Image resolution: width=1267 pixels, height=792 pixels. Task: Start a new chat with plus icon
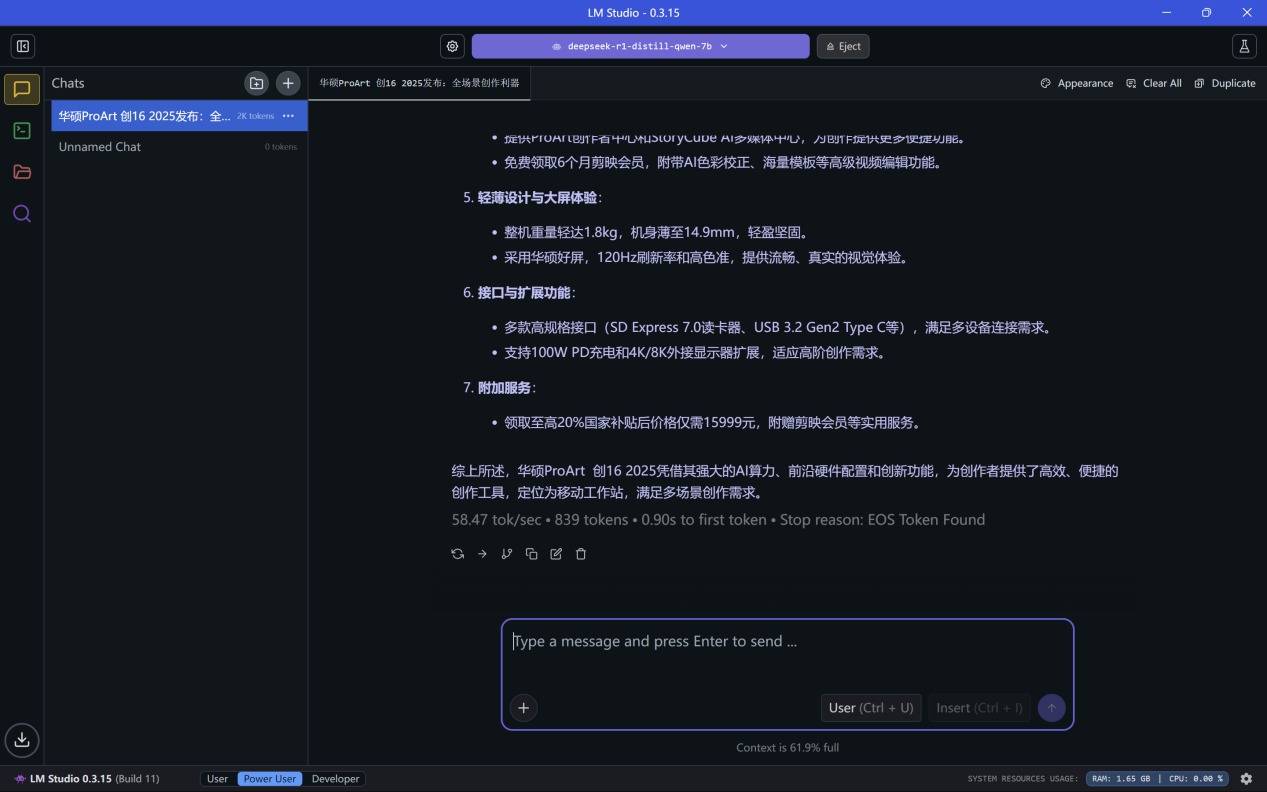288,83
